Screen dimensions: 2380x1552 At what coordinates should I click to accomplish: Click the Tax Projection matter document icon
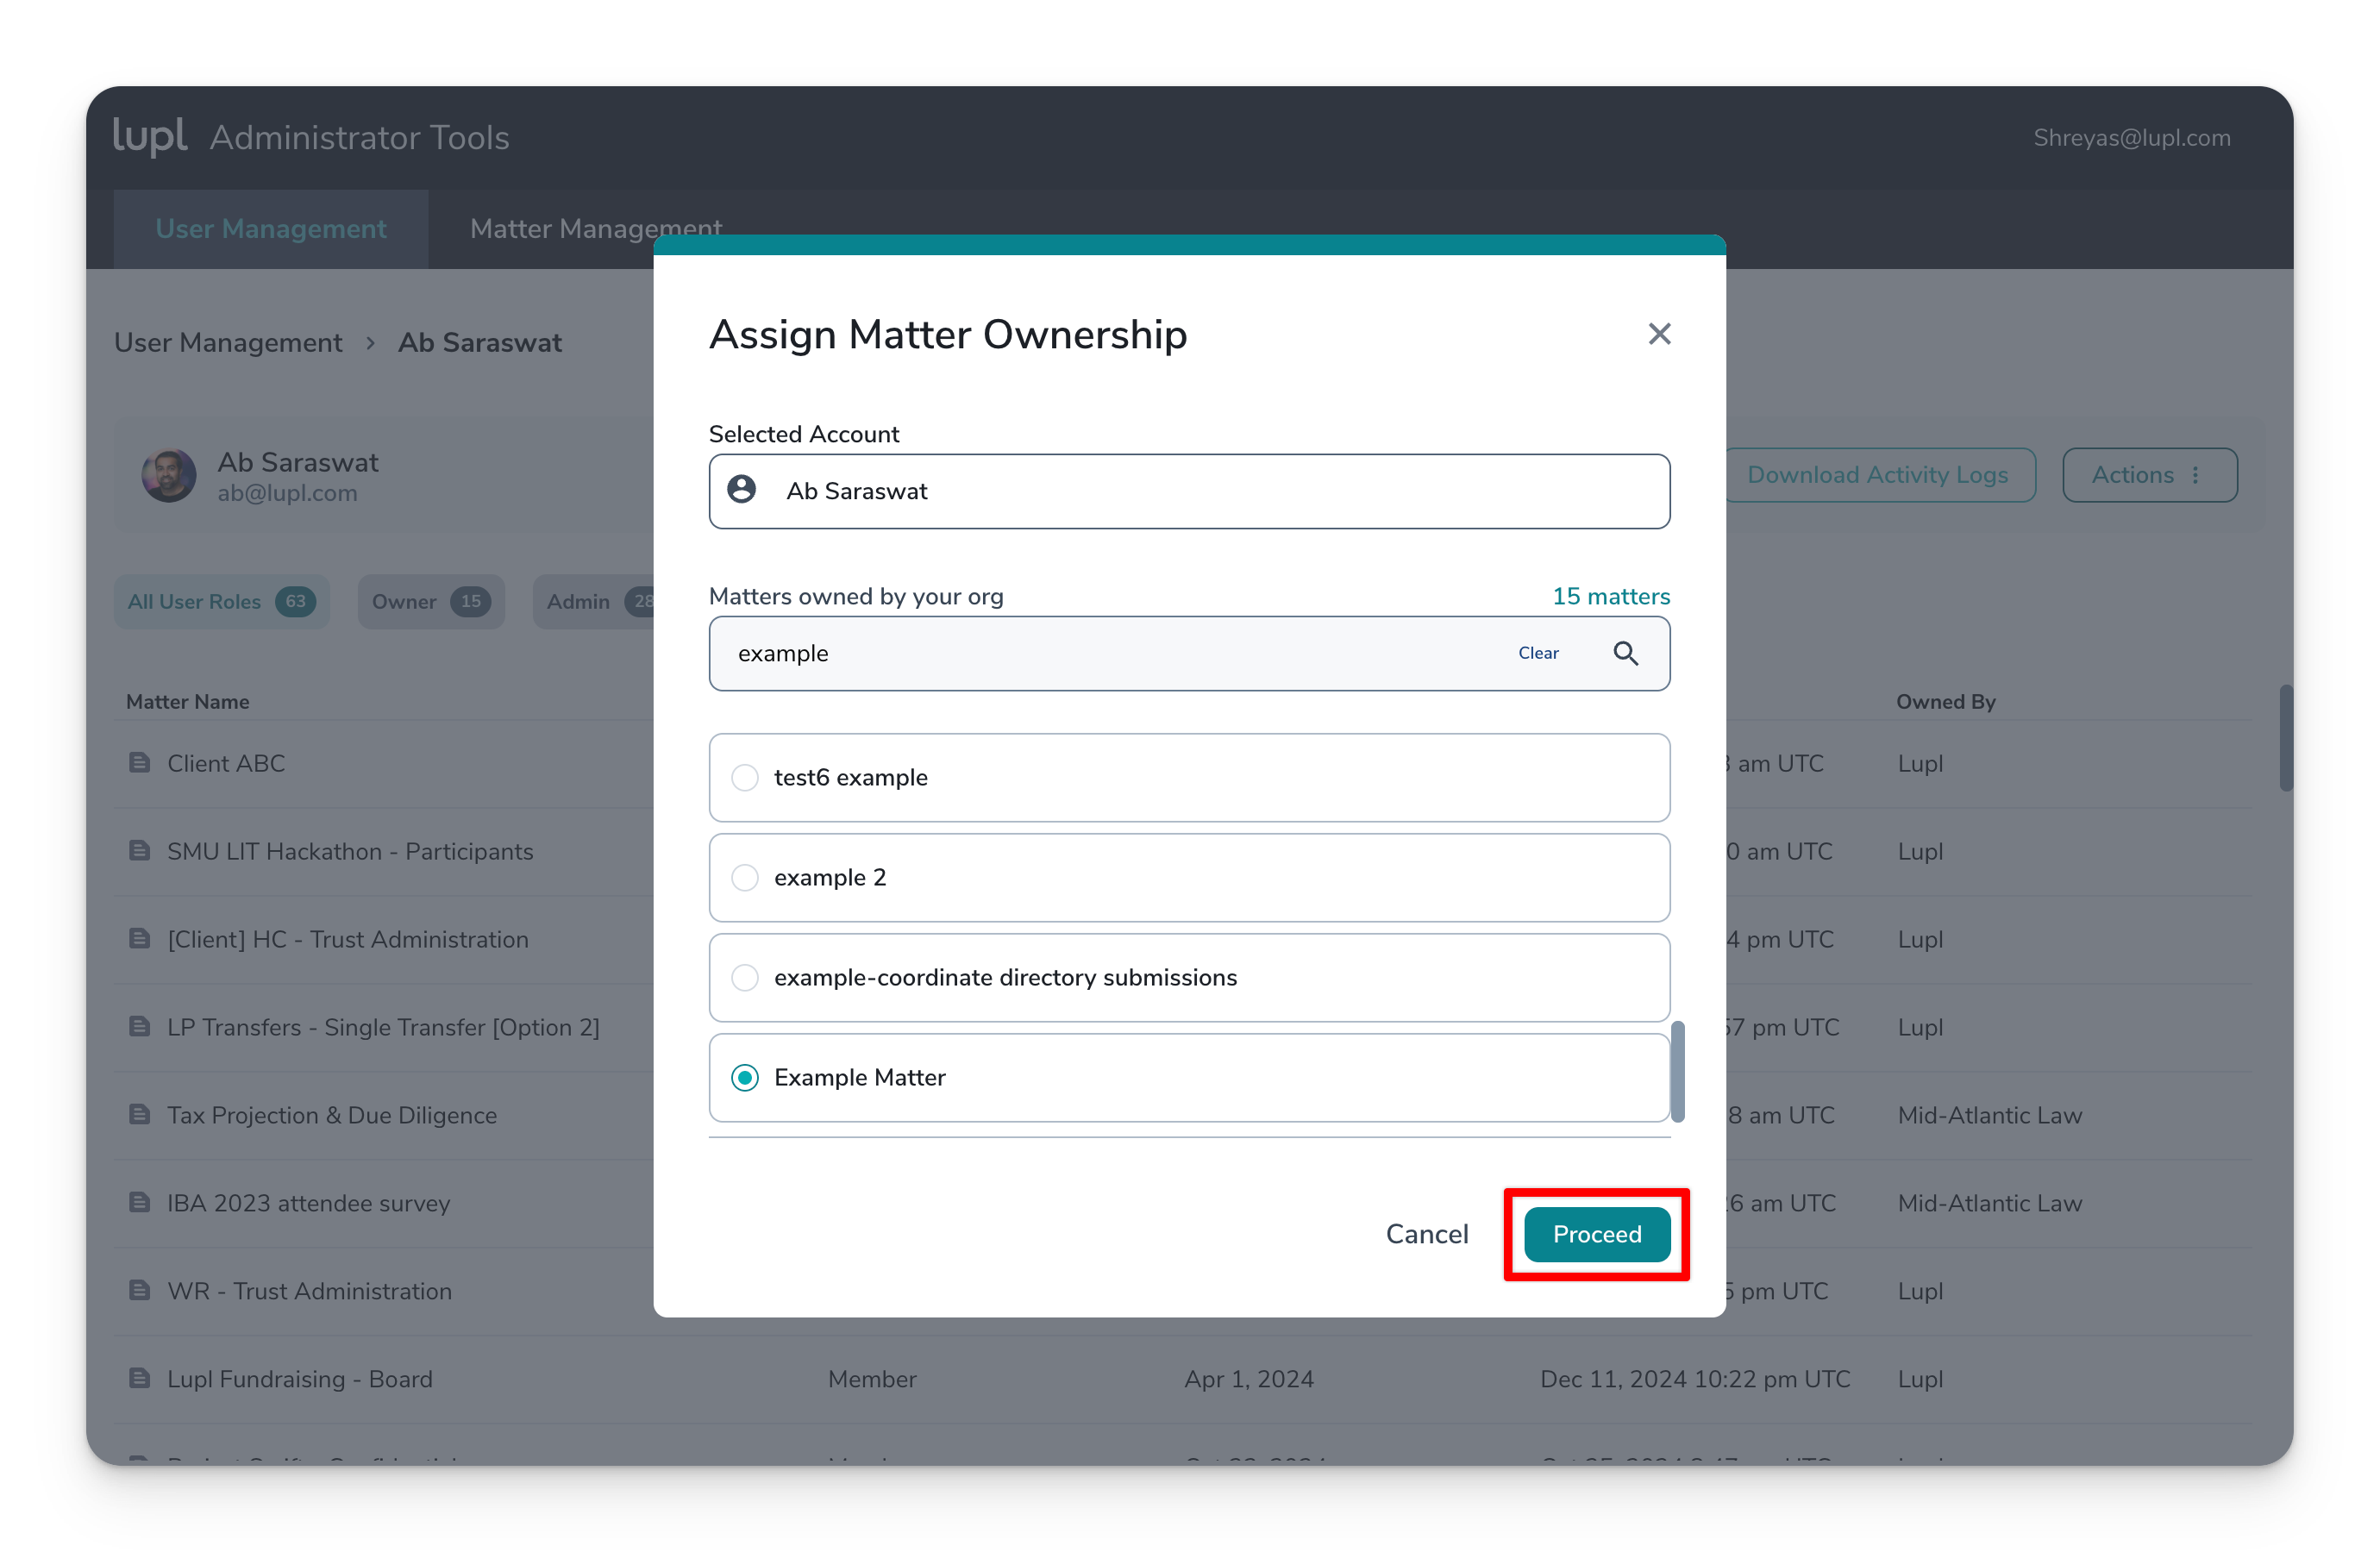pyautogui.click(x=140, y=1114)
